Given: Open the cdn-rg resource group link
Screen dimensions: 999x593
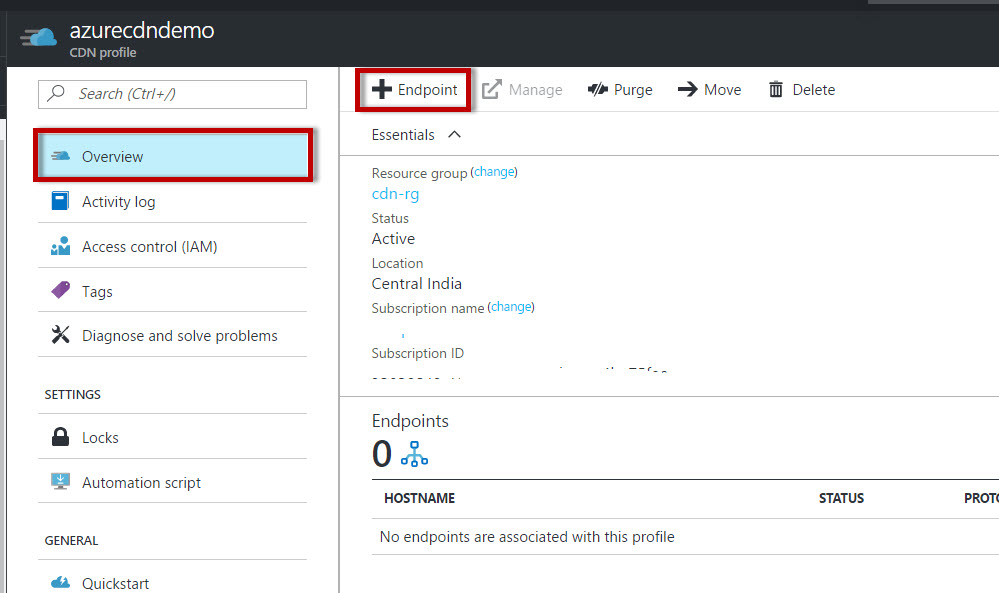Looking at the screenshot, I should point(396,194).
